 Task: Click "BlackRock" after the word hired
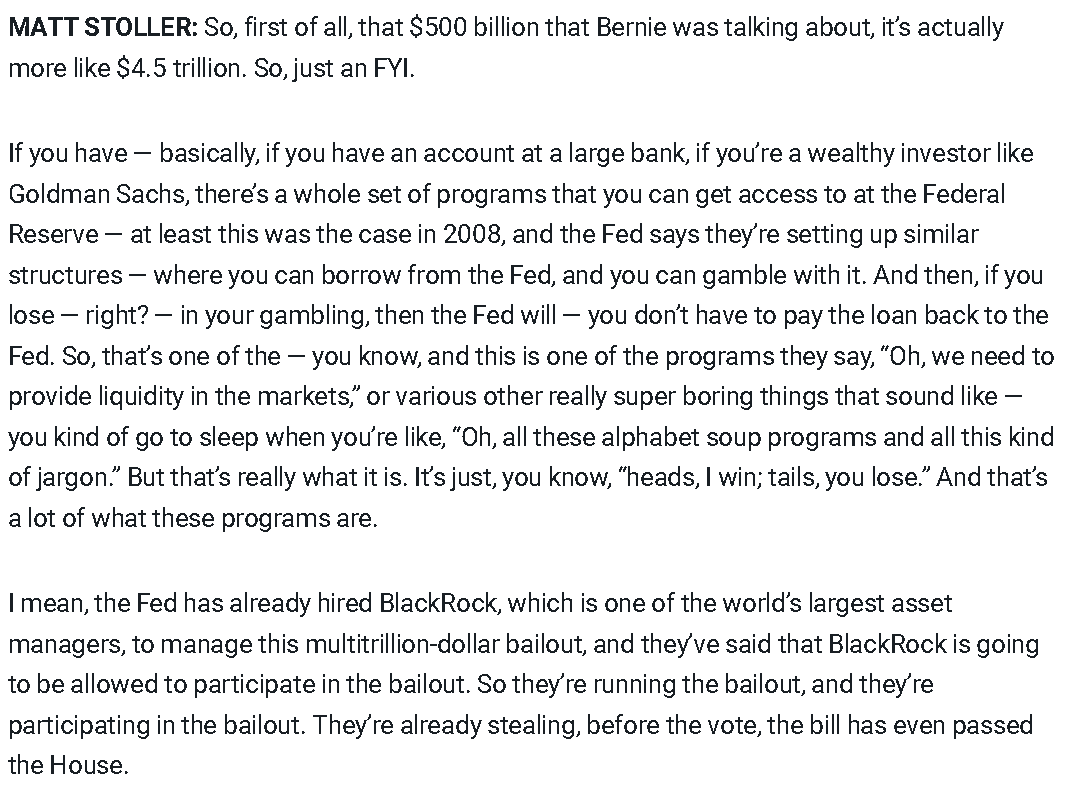click(x=437, y=604)
